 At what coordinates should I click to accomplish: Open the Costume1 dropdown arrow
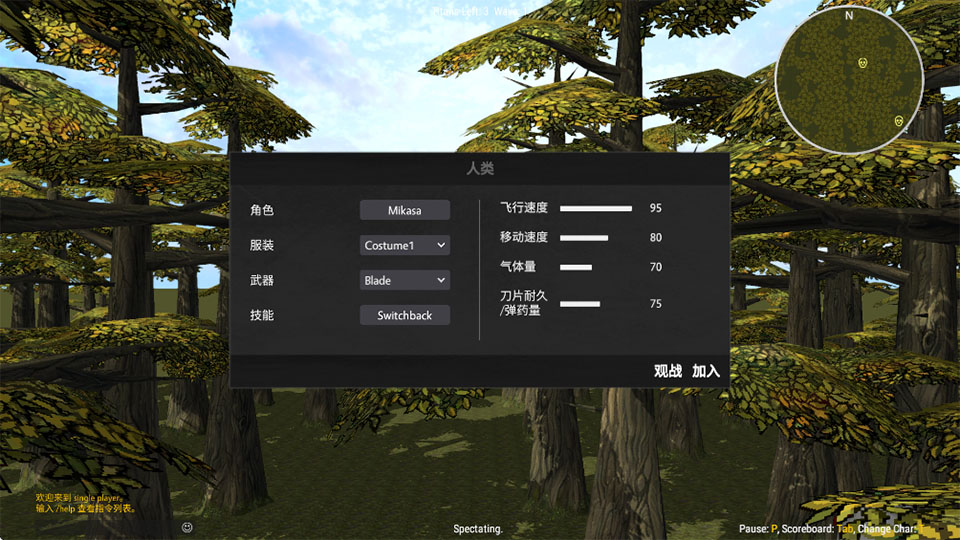pos(441,245)
